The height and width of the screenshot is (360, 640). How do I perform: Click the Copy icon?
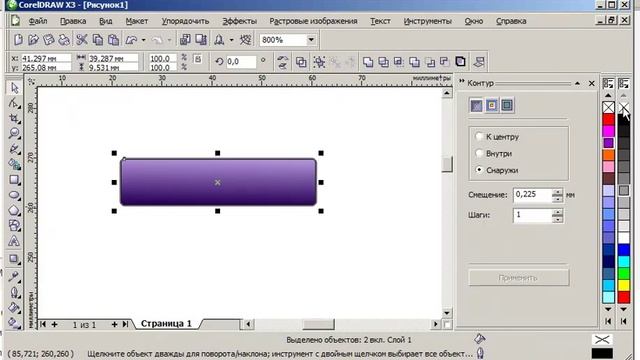[98, 40]
